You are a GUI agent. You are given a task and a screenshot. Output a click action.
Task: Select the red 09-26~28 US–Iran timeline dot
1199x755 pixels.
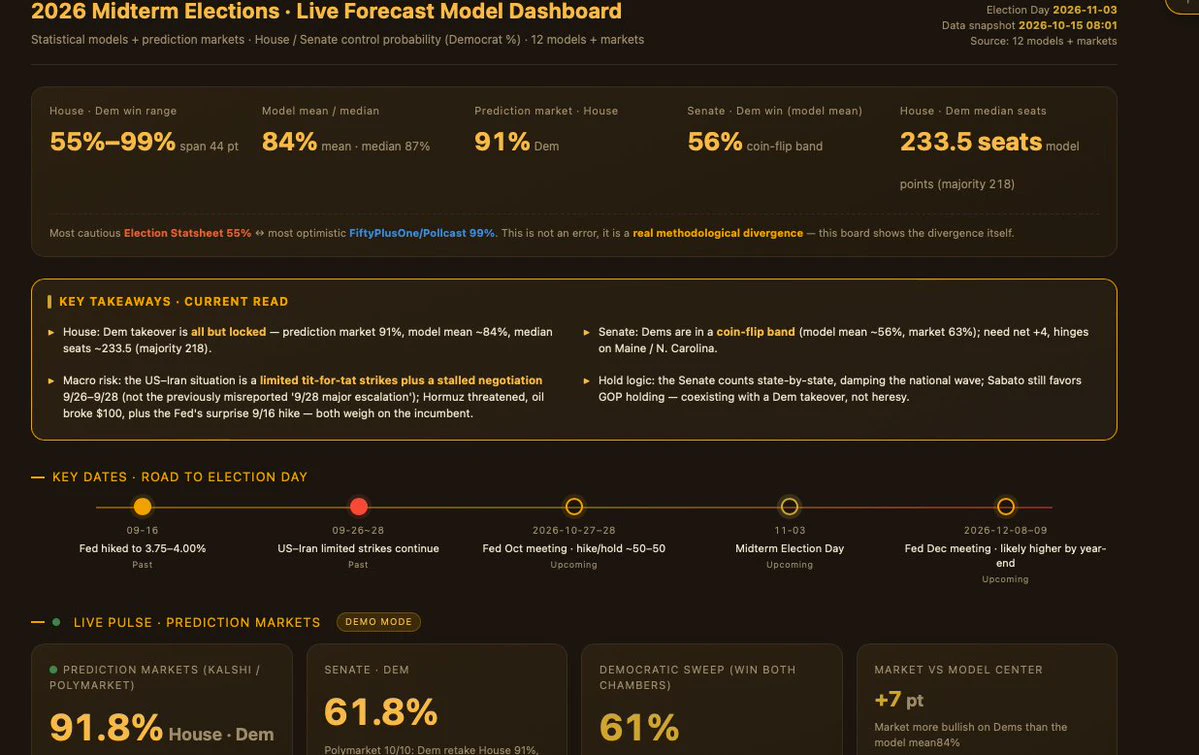359,506
